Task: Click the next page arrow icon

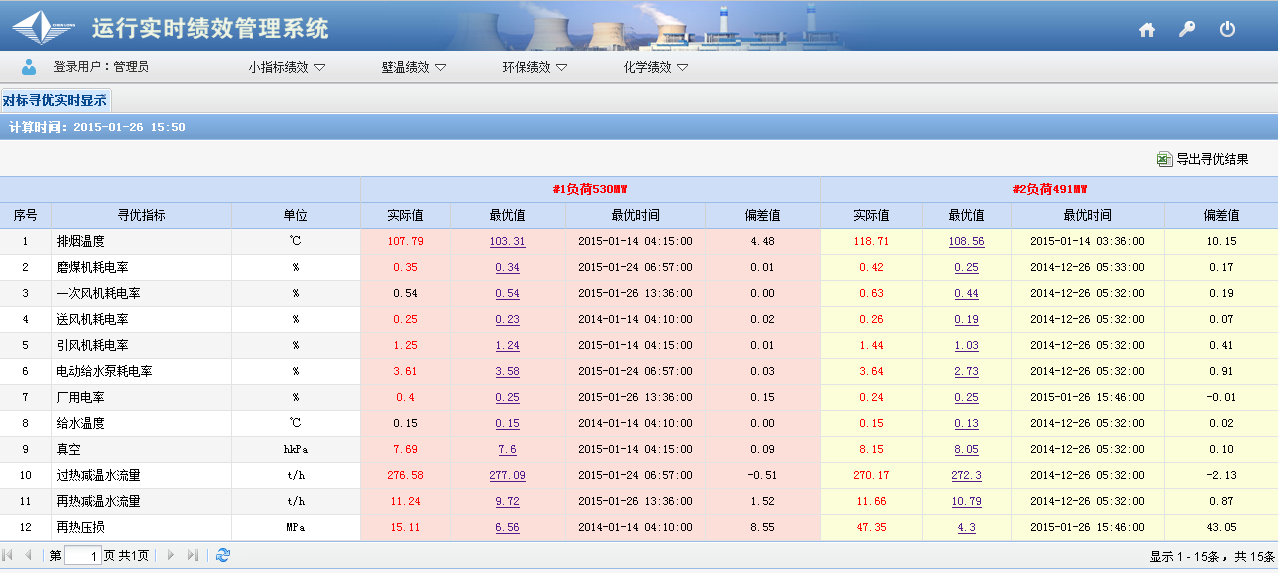Action: click(x=171, y=555)
